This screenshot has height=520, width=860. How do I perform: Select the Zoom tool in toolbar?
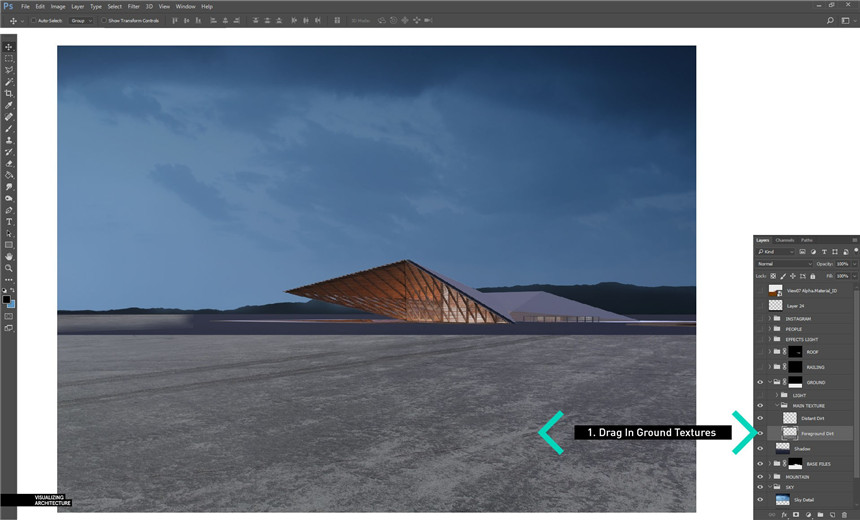pos(9,268)
